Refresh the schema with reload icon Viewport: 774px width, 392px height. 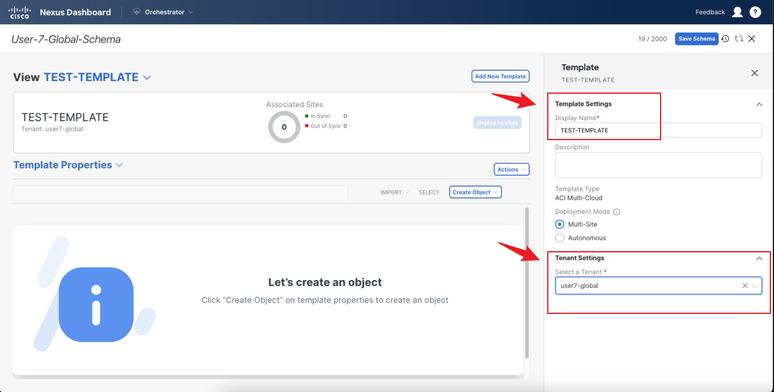coord(738,39)
